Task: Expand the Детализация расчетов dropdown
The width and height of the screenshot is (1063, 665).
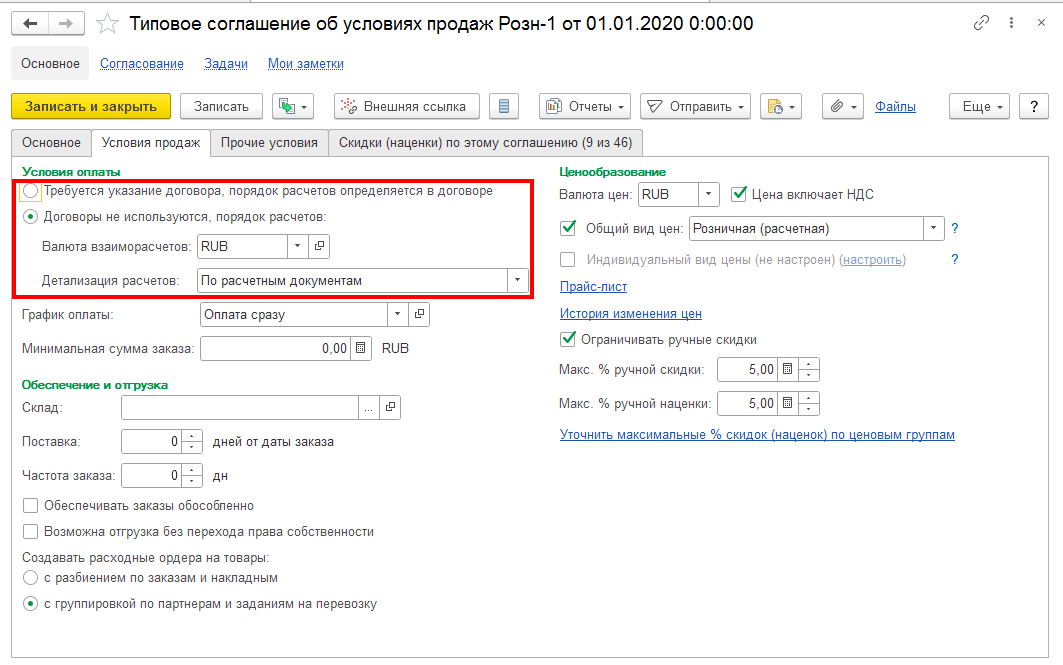Action: pyautogui.click(x=518, y=281)
